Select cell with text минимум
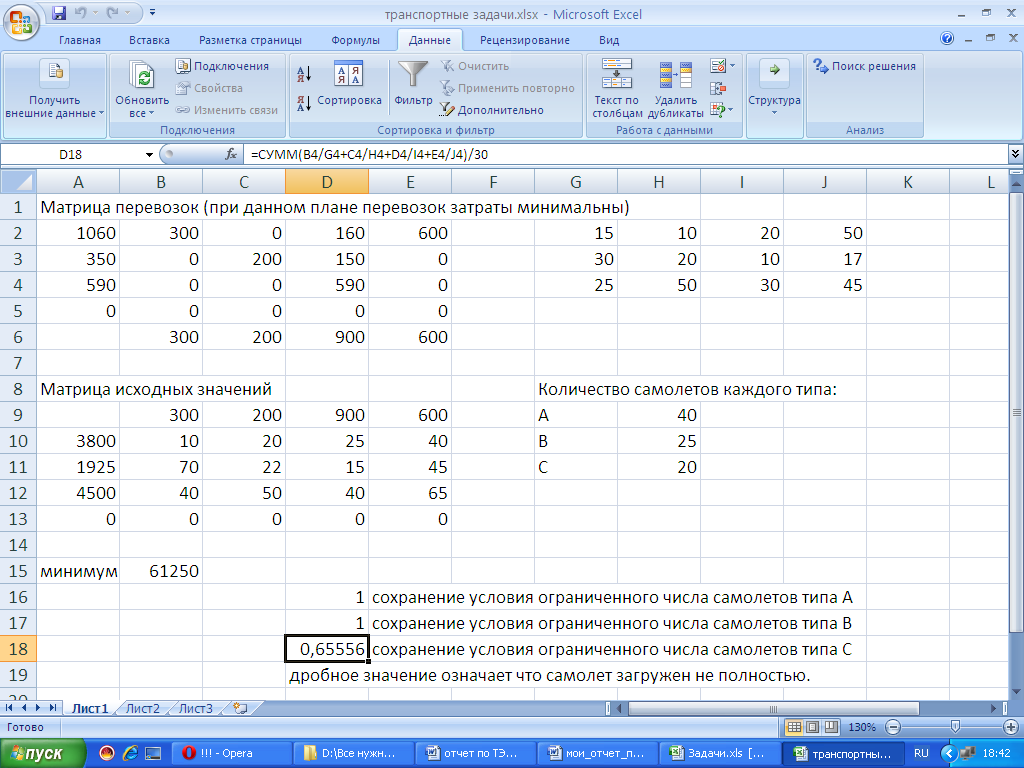 click(78, 571)
